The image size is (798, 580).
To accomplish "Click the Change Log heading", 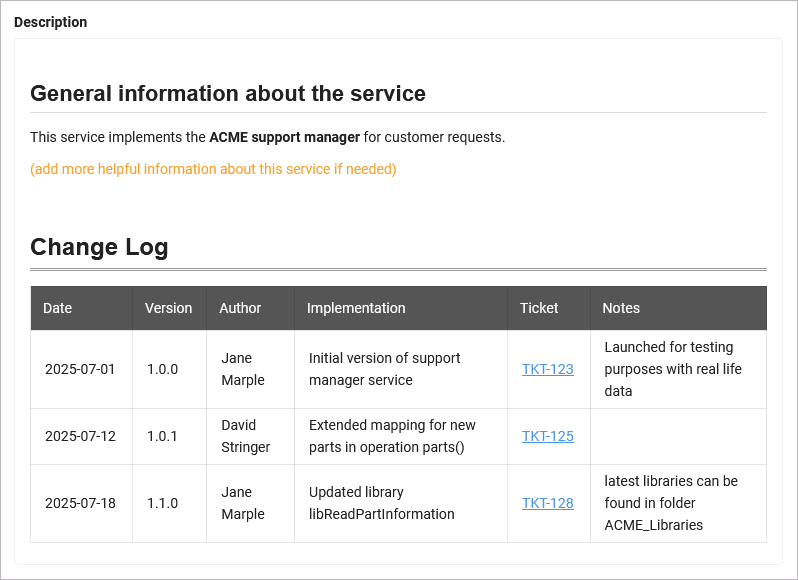I will tap(99, 247).
